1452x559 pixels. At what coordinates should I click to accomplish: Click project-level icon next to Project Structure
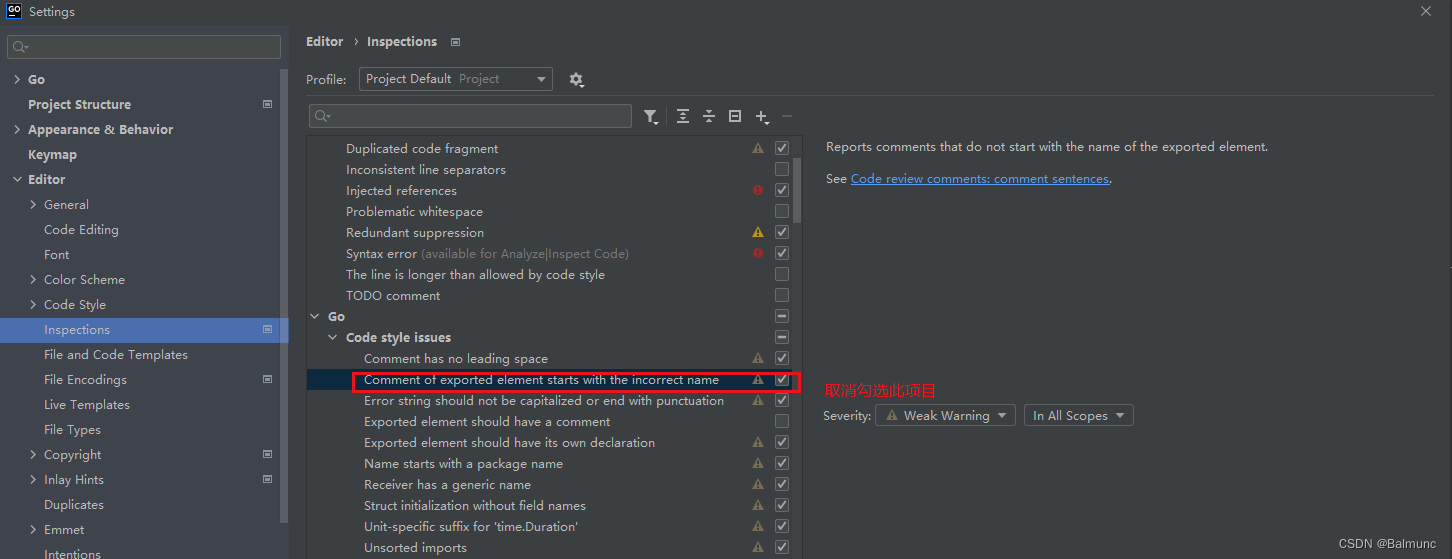coord(267,104)
